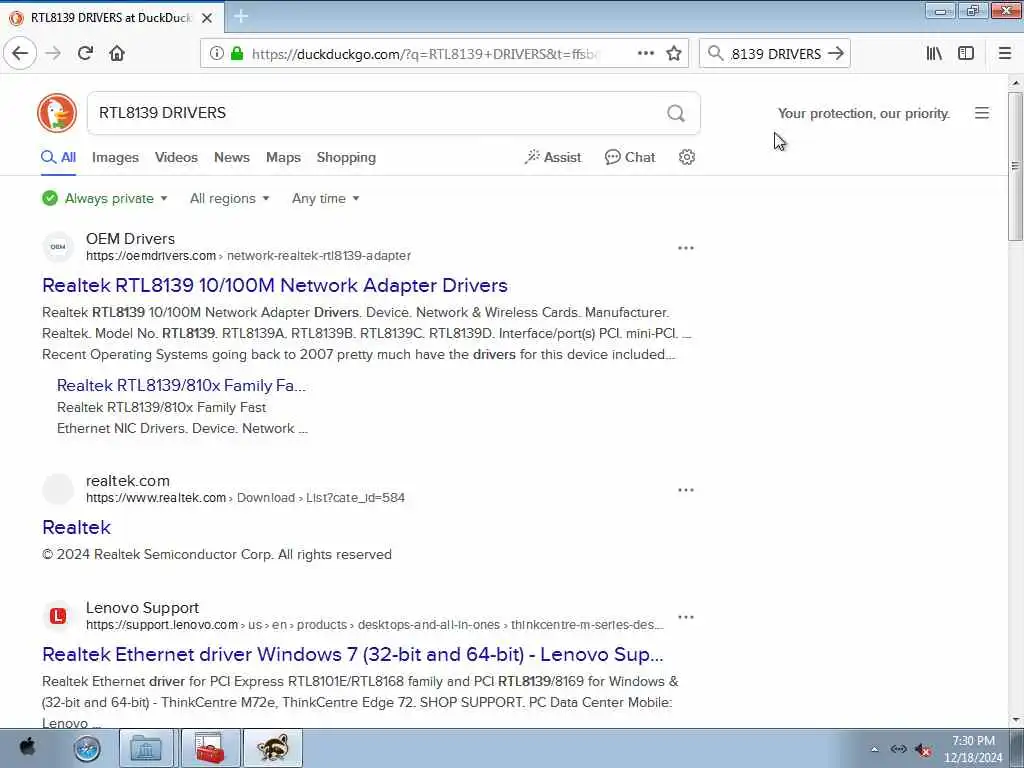This screenshot has height=768, width=1024.
Task: Open DuckDuckGo side menu beside protection text
Action: coord(982,113)
